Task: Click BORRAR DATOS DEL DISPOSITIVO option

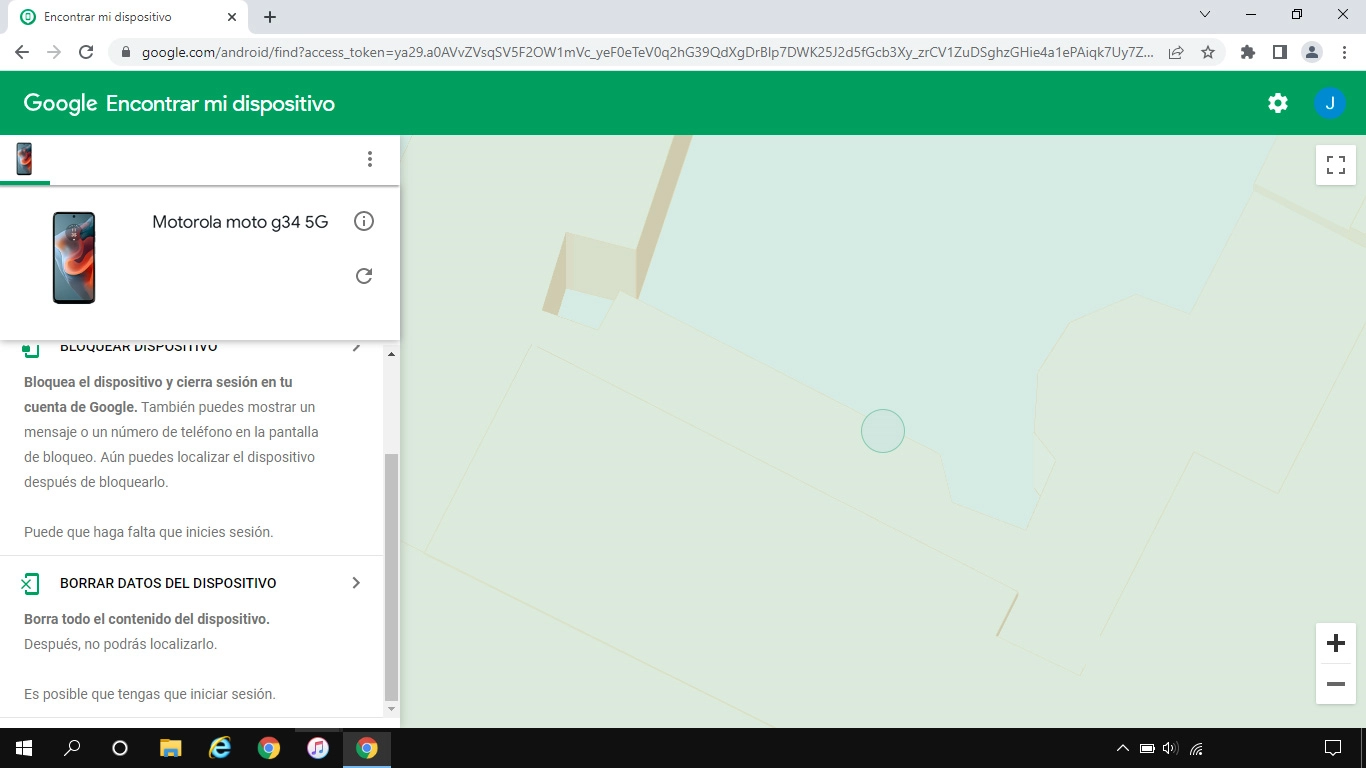Action: click(168, 583)
